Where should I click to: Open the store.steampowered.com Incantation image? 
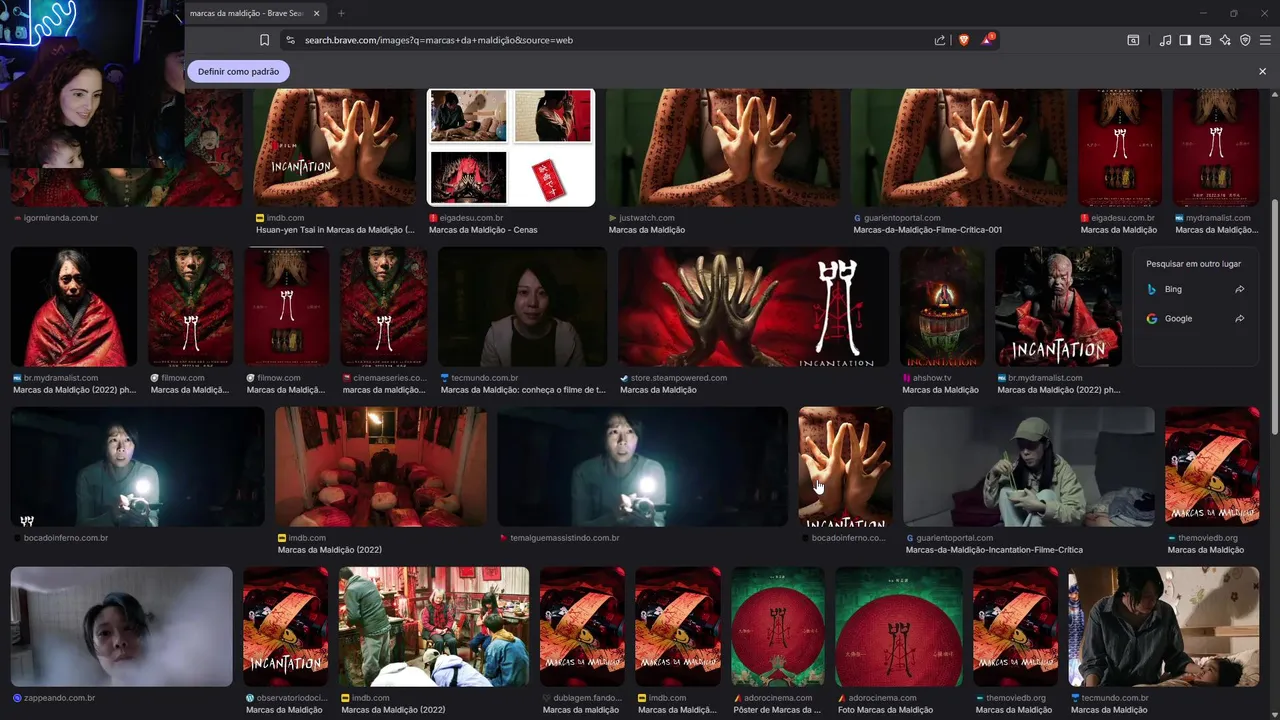tap(753, 307)
